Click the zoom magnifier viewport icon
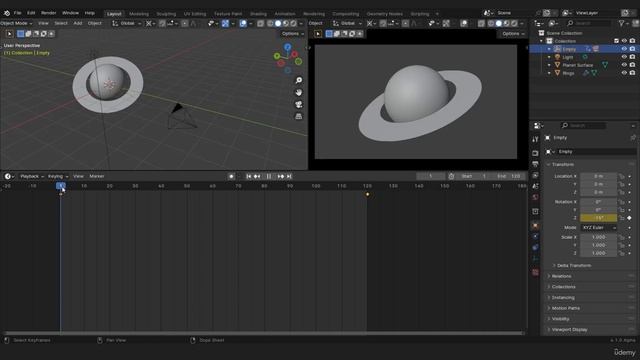 (x=299, y=80)
